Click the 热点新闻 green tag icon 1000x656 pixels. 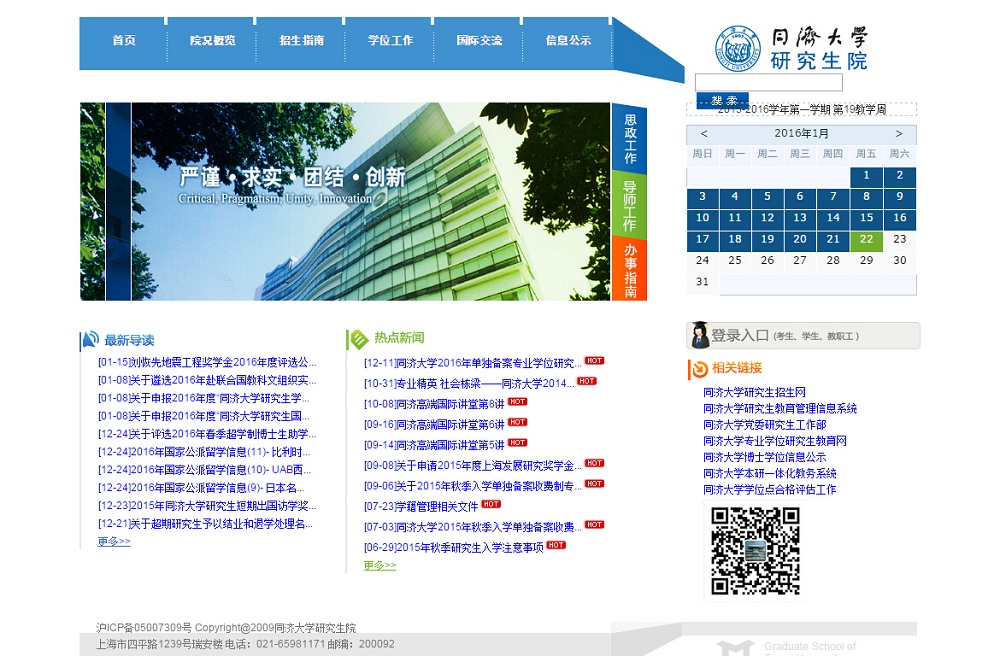[358, 339]
